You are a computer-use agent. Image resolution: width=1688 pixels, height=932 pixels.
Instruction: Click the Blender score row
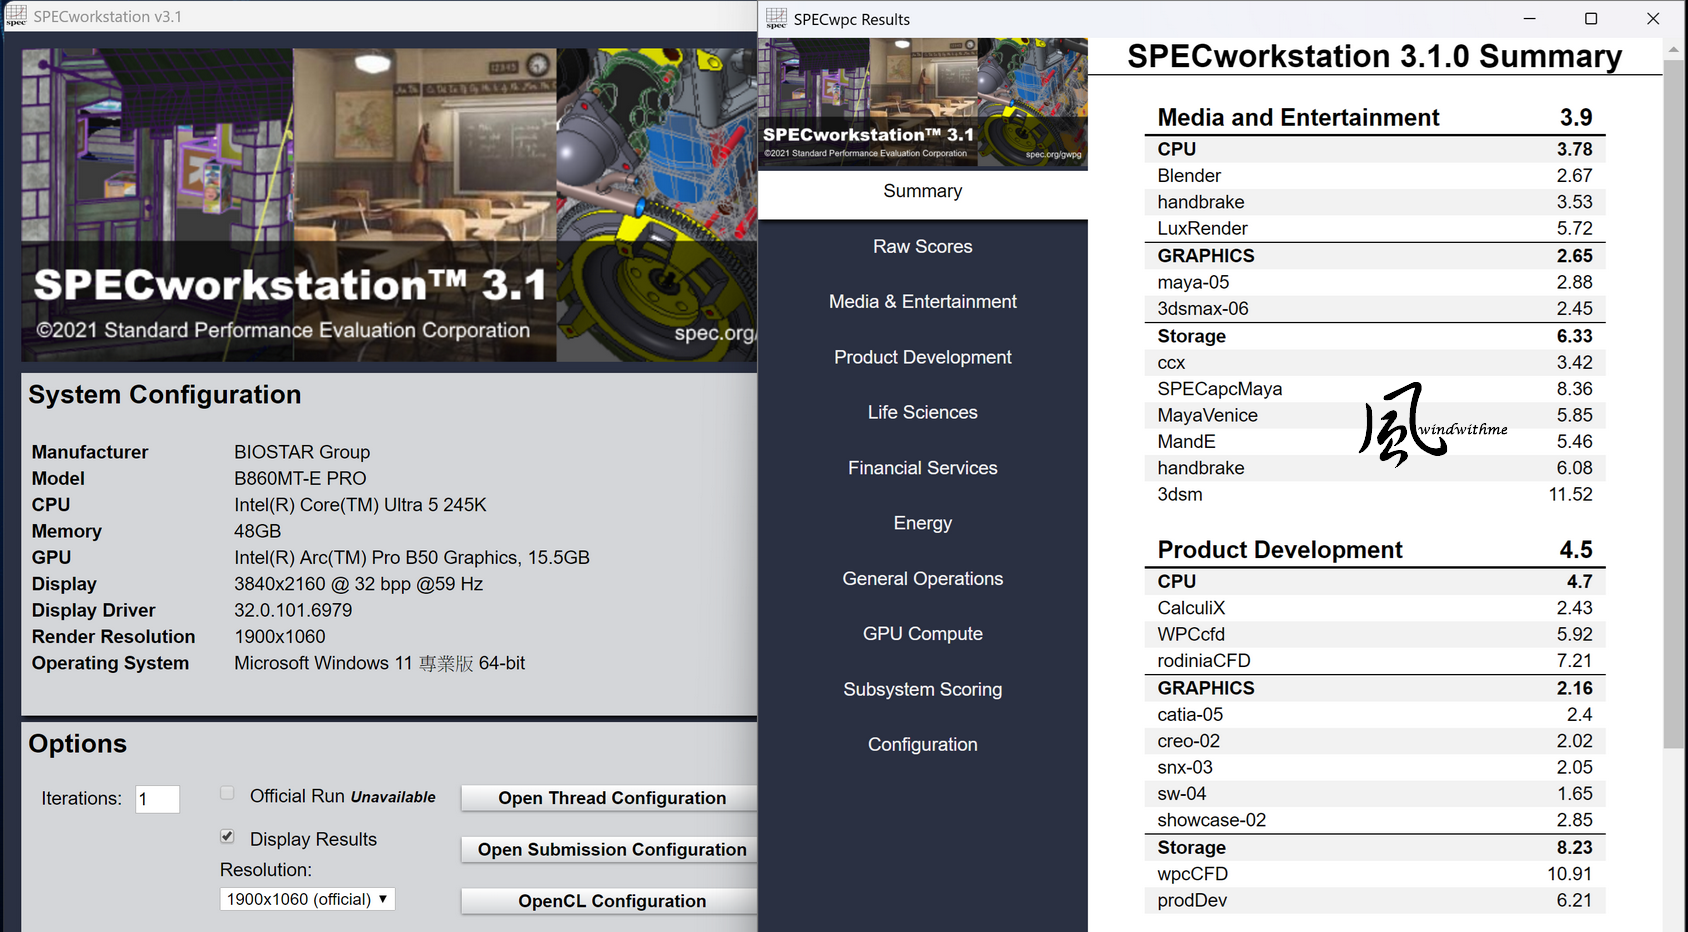pyautogui.click(x=1375, y=176)
